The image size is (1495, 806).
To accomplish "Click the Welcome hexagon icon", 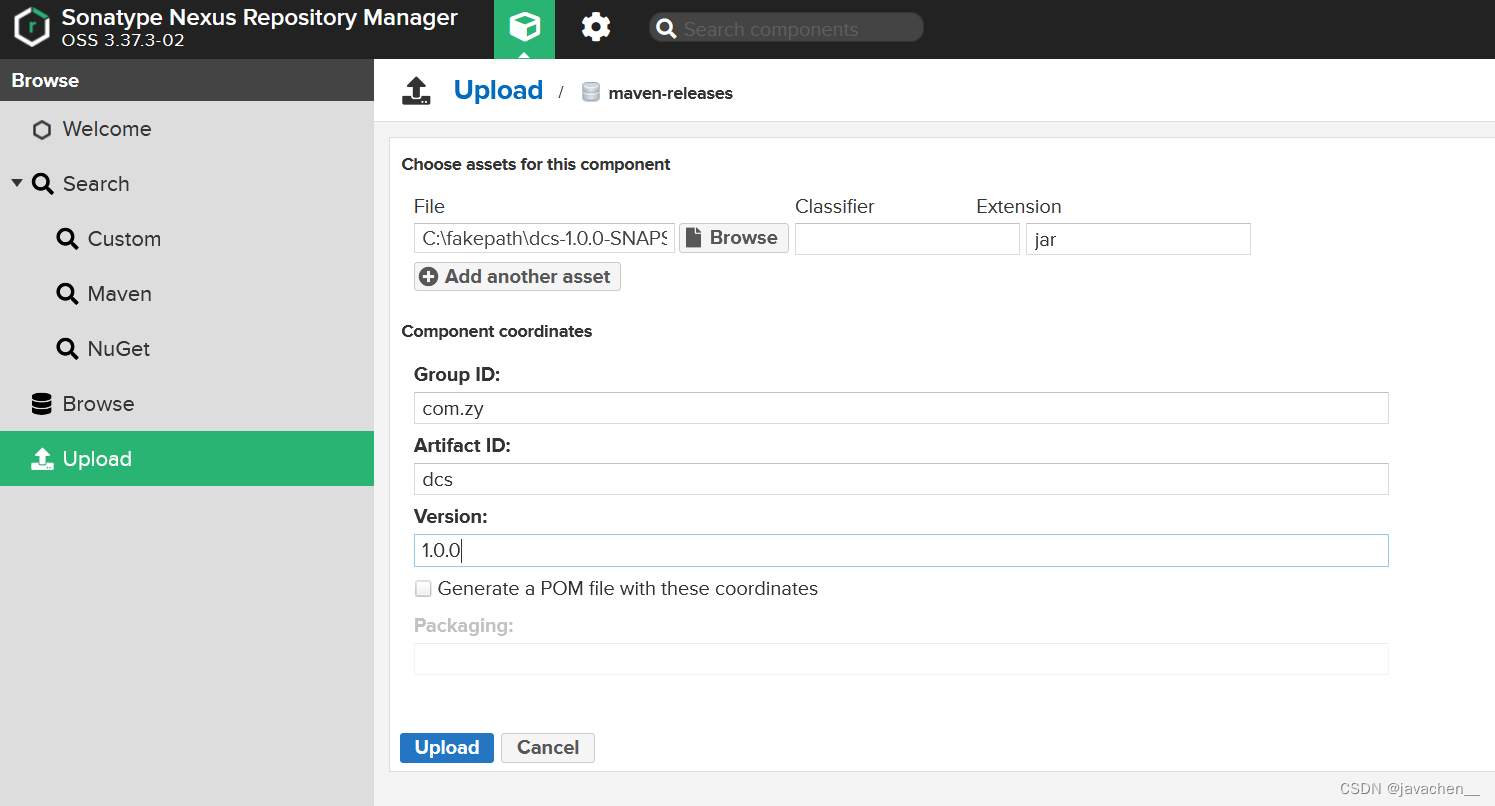I will [41, 130].
